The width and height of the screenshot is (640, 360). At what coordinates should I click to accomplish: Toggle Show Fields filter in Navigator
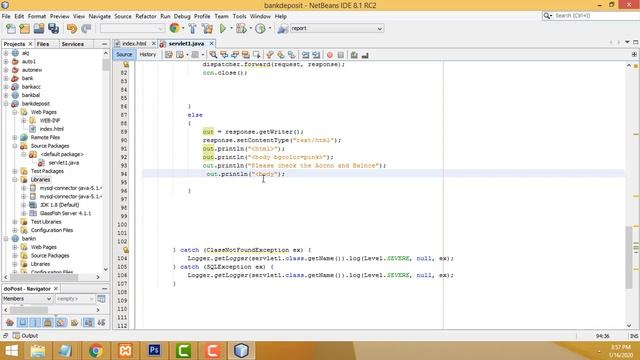pos(22,323)
